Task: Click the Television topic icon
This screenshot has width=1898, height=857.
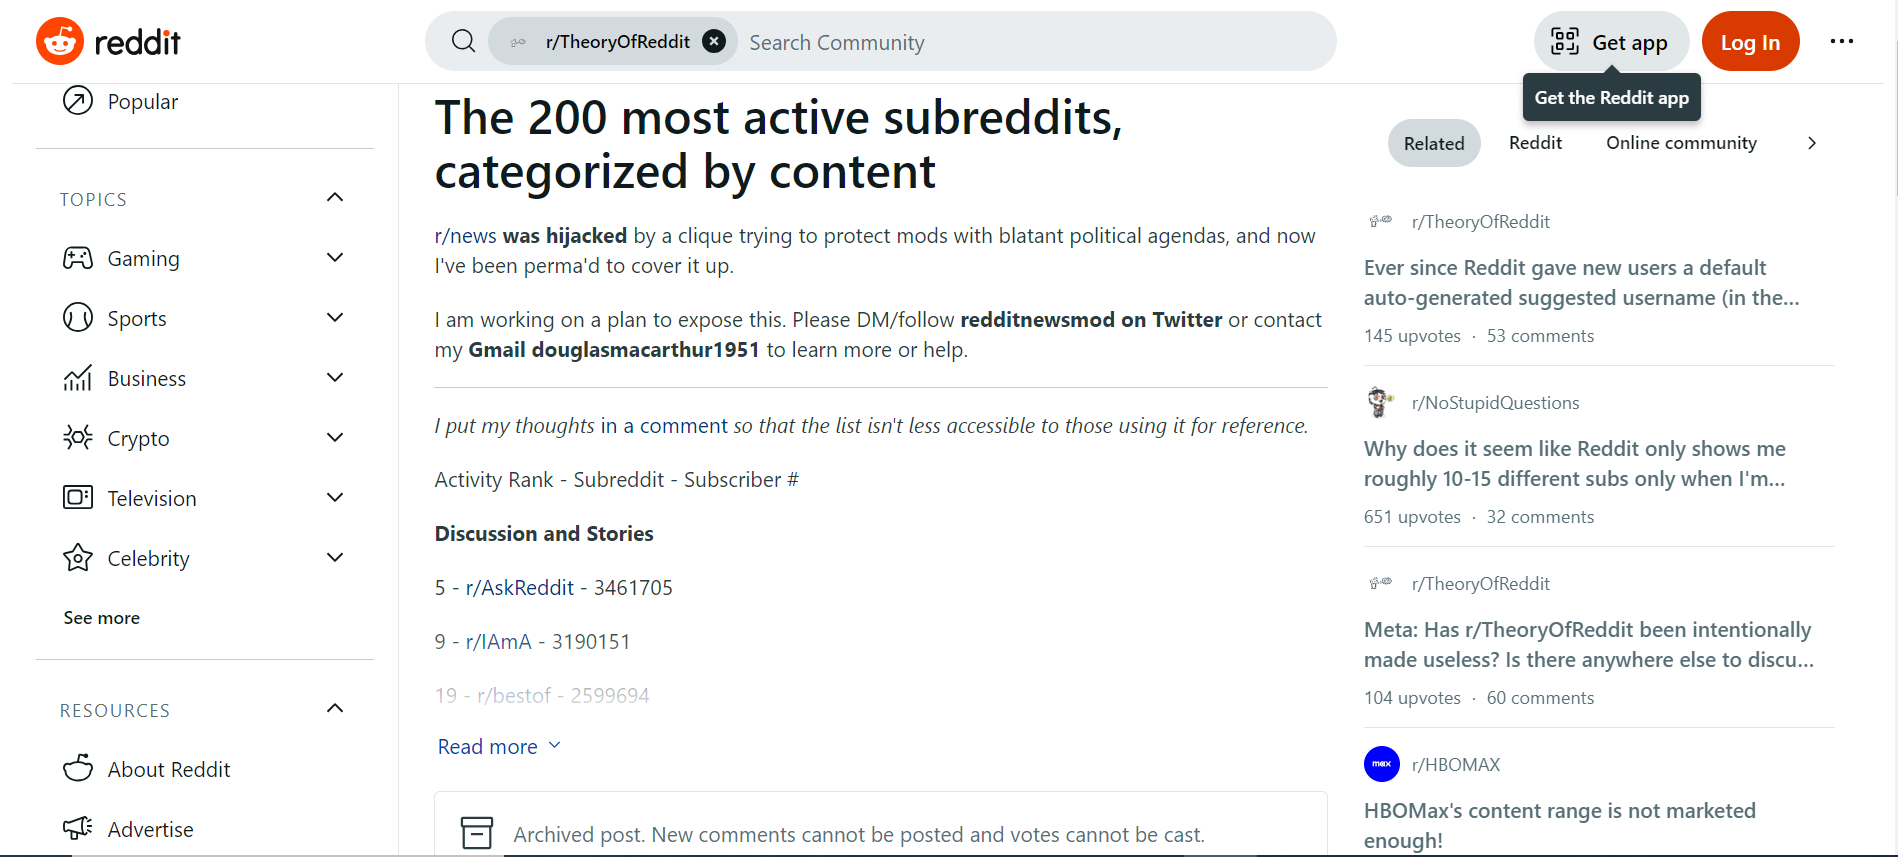Action: click(x=76, y=497)
